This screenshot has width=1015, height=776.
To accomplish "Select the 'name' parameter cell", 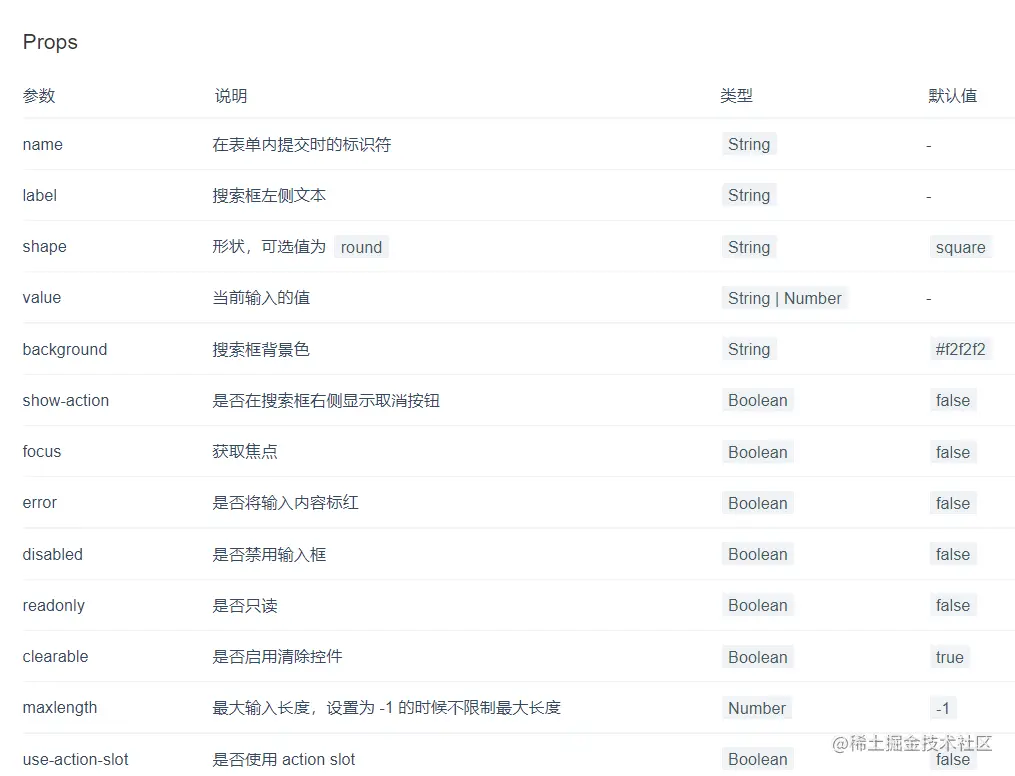I will (43, 144).
